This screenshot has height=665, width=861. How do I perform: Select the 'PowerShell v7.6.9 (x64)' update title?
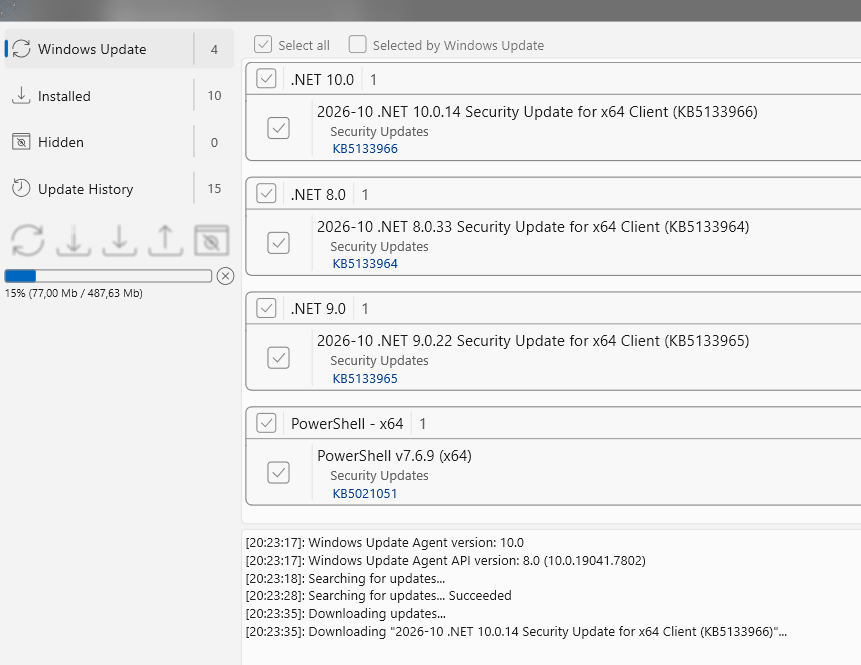pos(394,456)
